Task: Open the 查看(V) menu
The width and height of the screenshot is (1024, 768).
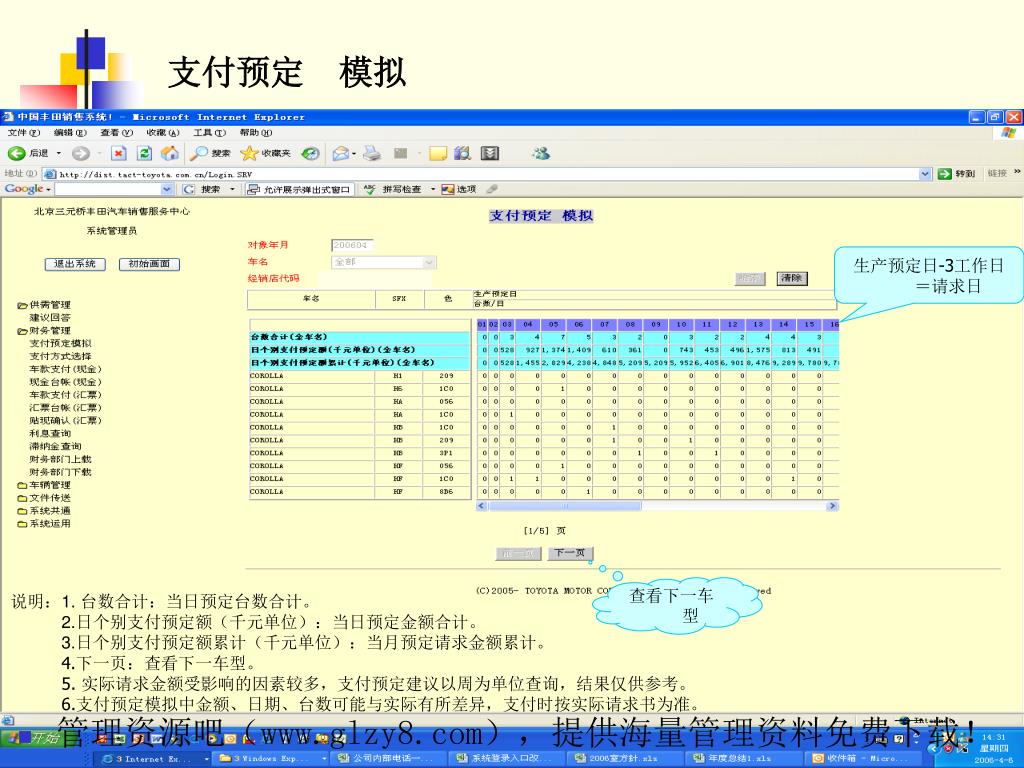Action: click(116, 133)
